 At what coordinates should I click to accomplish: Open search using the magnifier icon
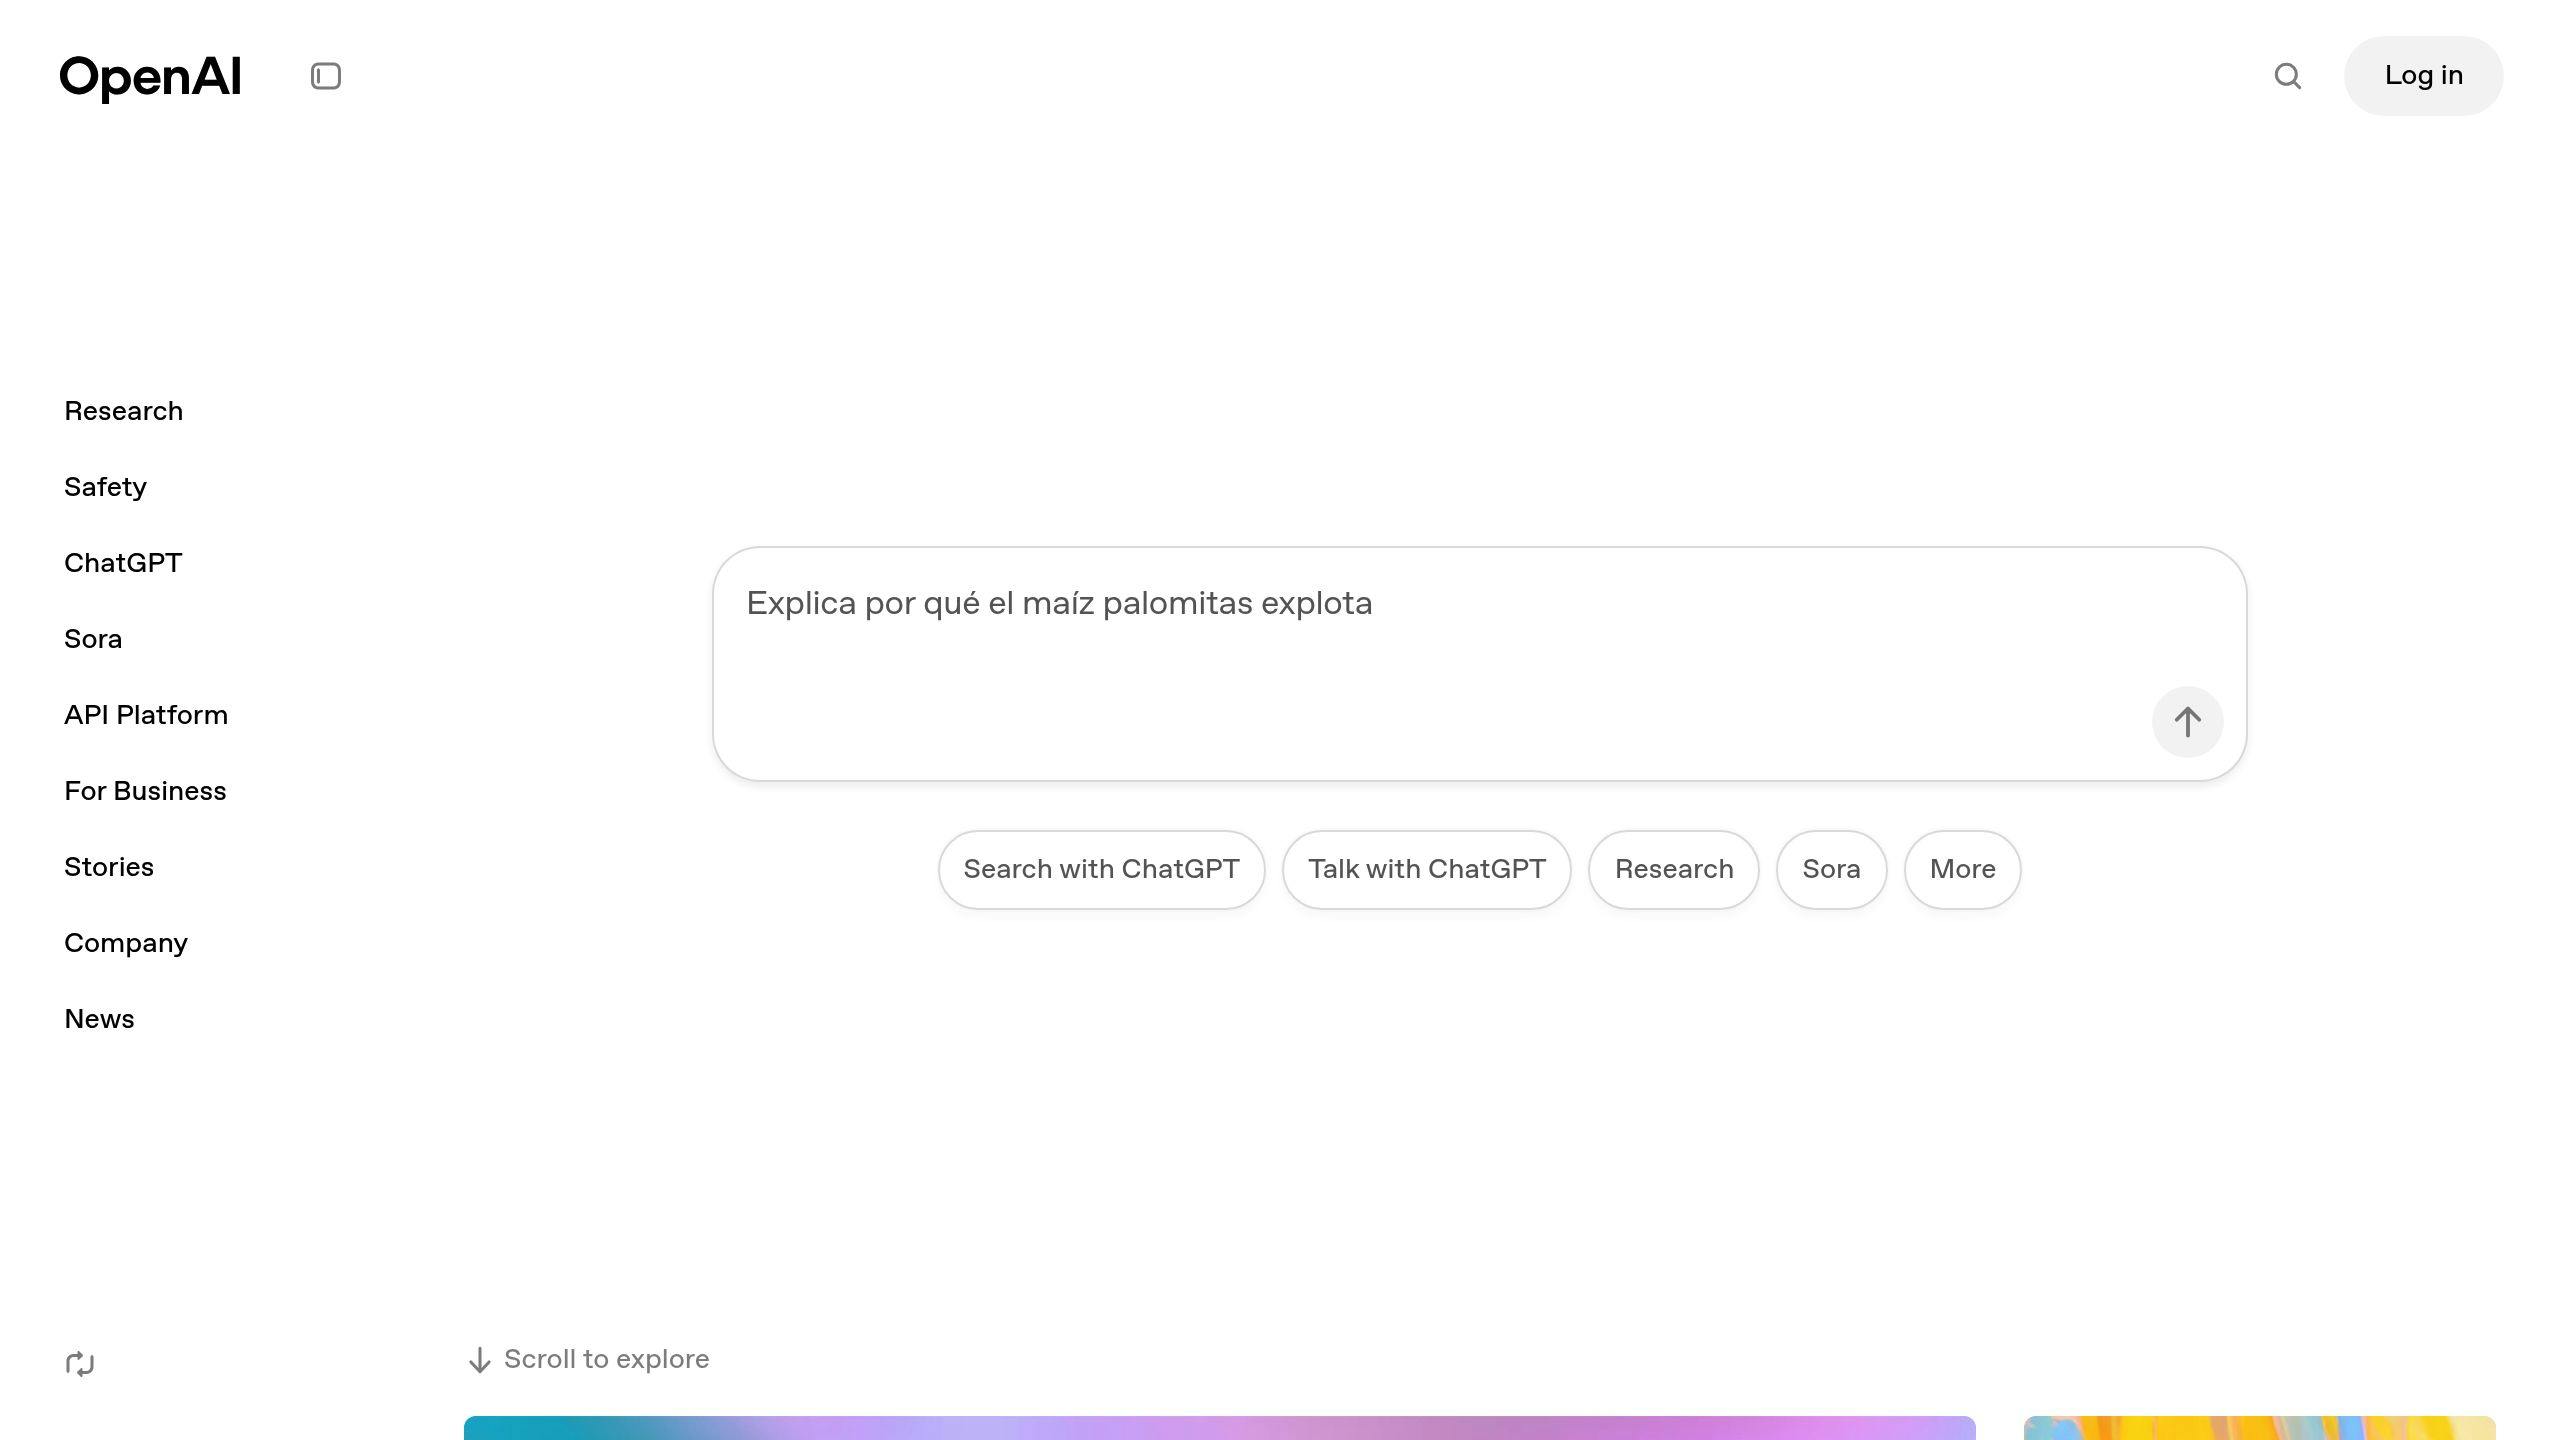(2288, 76)
